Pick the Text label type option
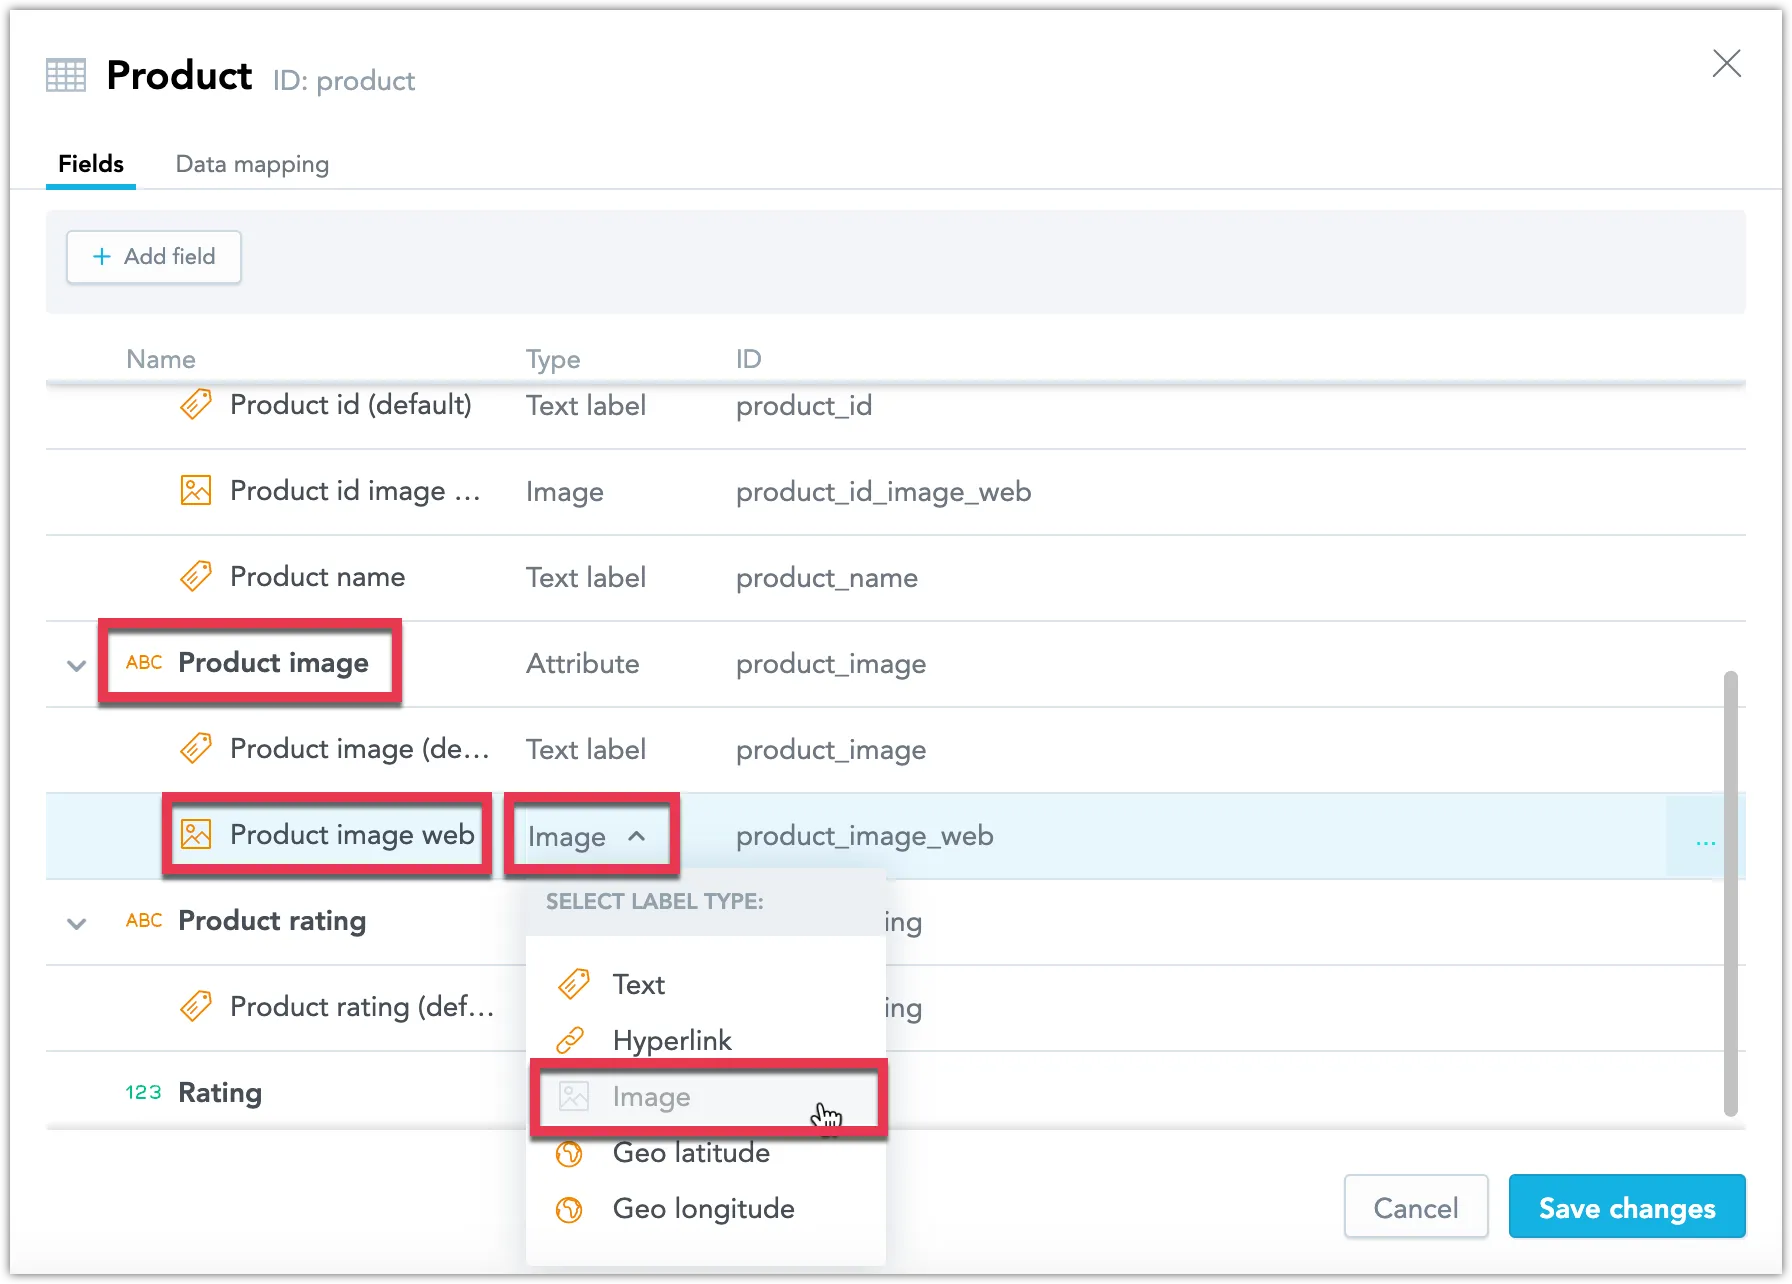This screenshot has height=1284, width=1792. tap(638, 985)
